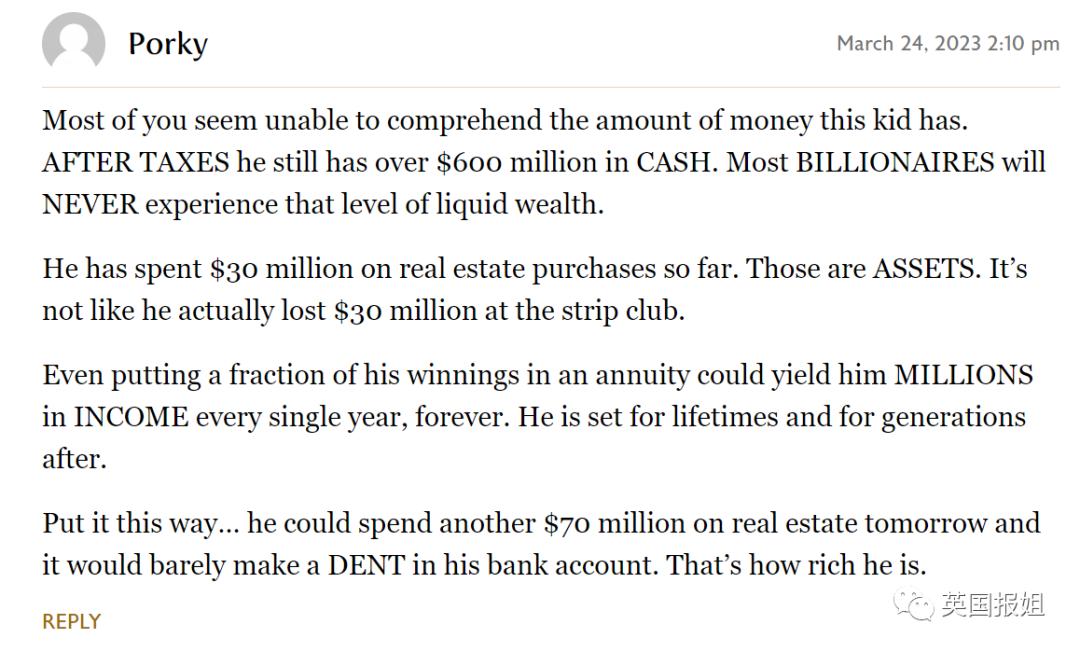Click the word NEVER

90,205
